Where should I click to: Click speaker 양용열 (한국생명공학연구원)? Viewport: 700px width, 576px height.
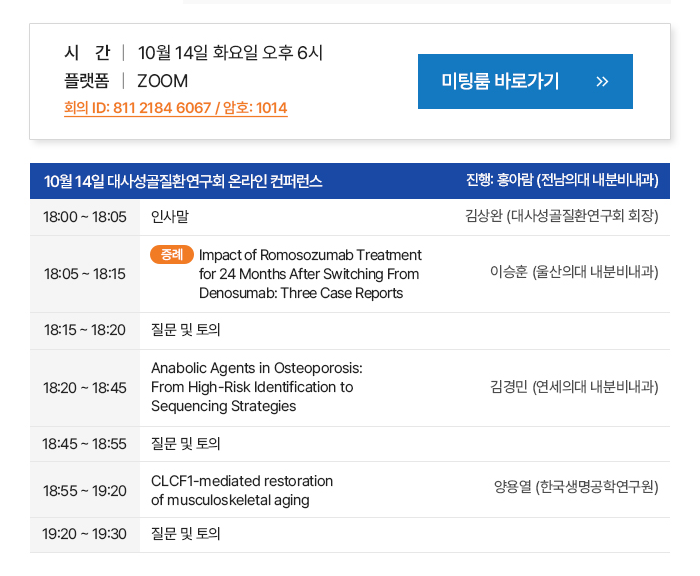click(x=576, y=488)
